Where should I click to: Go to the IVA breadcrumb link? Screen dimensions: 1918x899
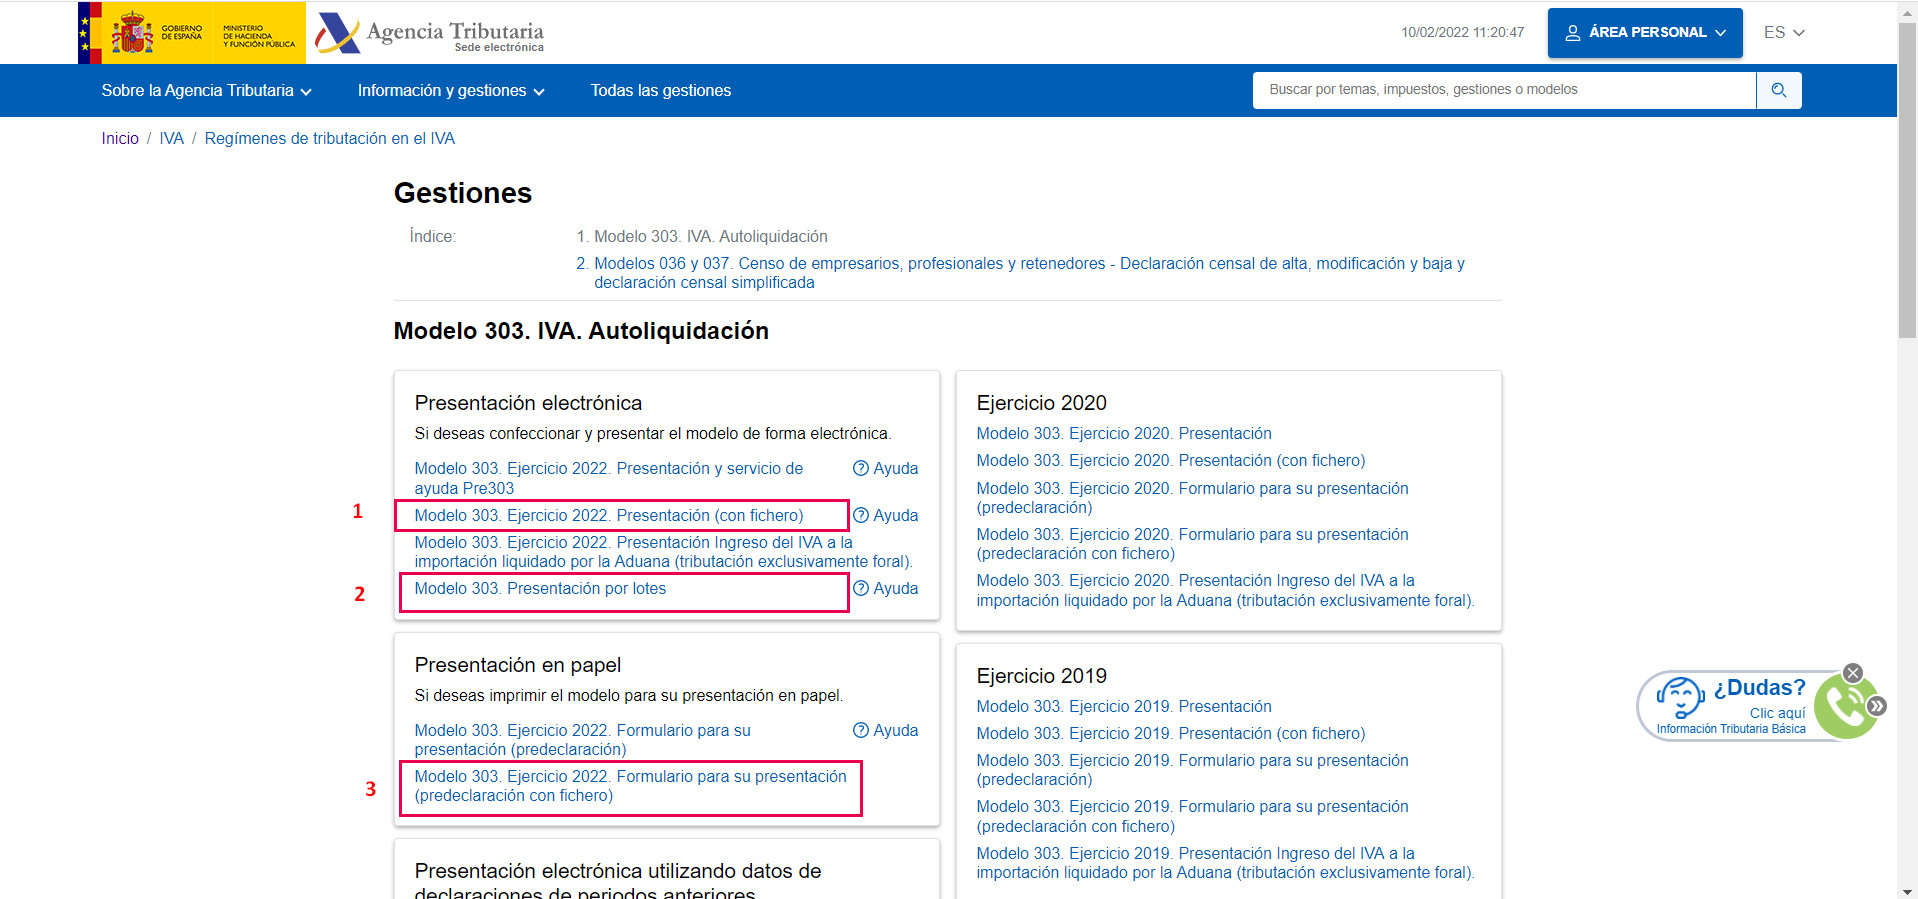pos(172,138)
